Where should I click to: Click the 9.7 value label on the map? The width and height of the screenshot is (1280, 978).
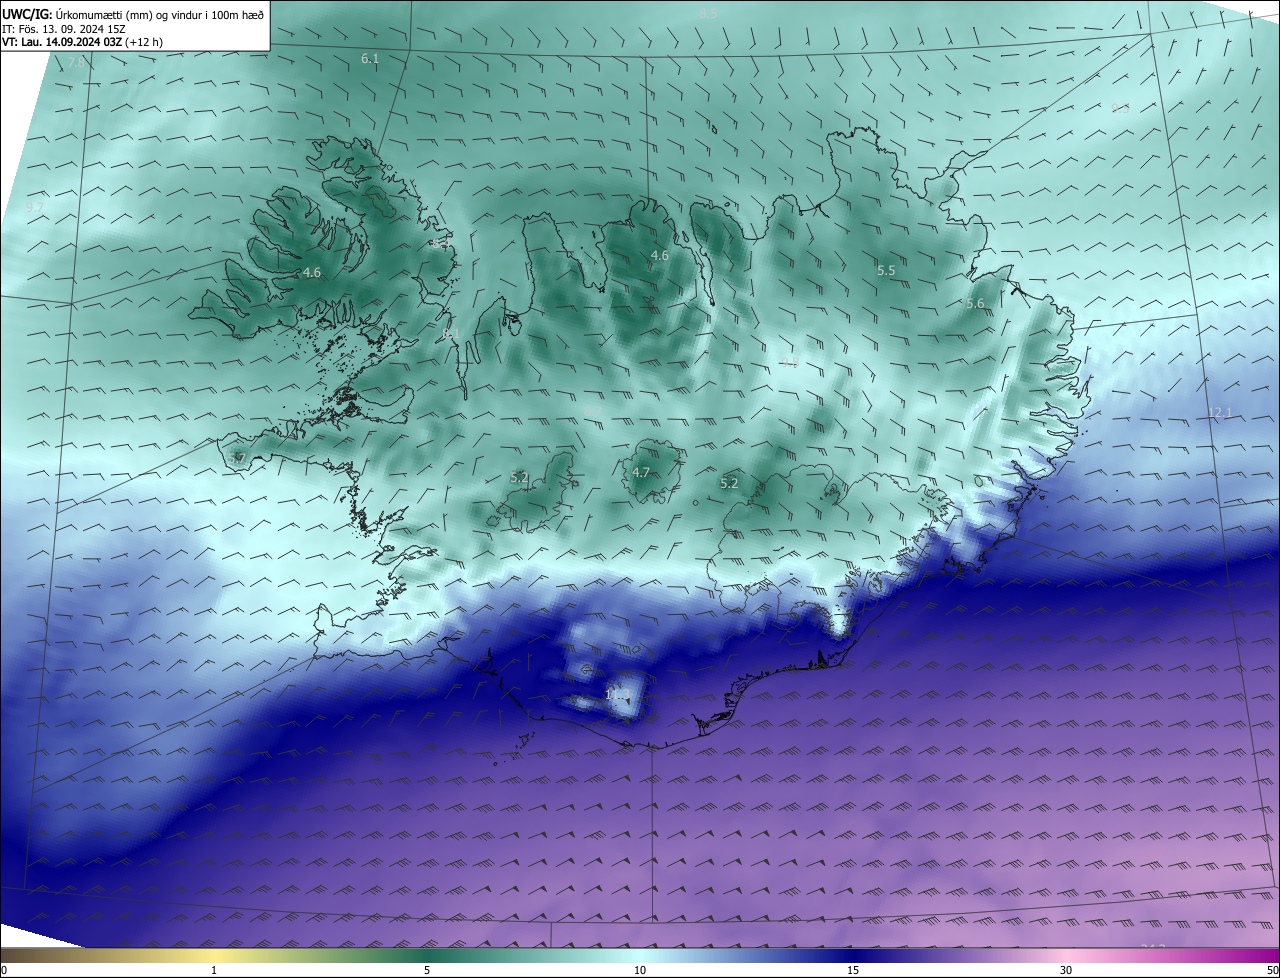pos(35,206)
